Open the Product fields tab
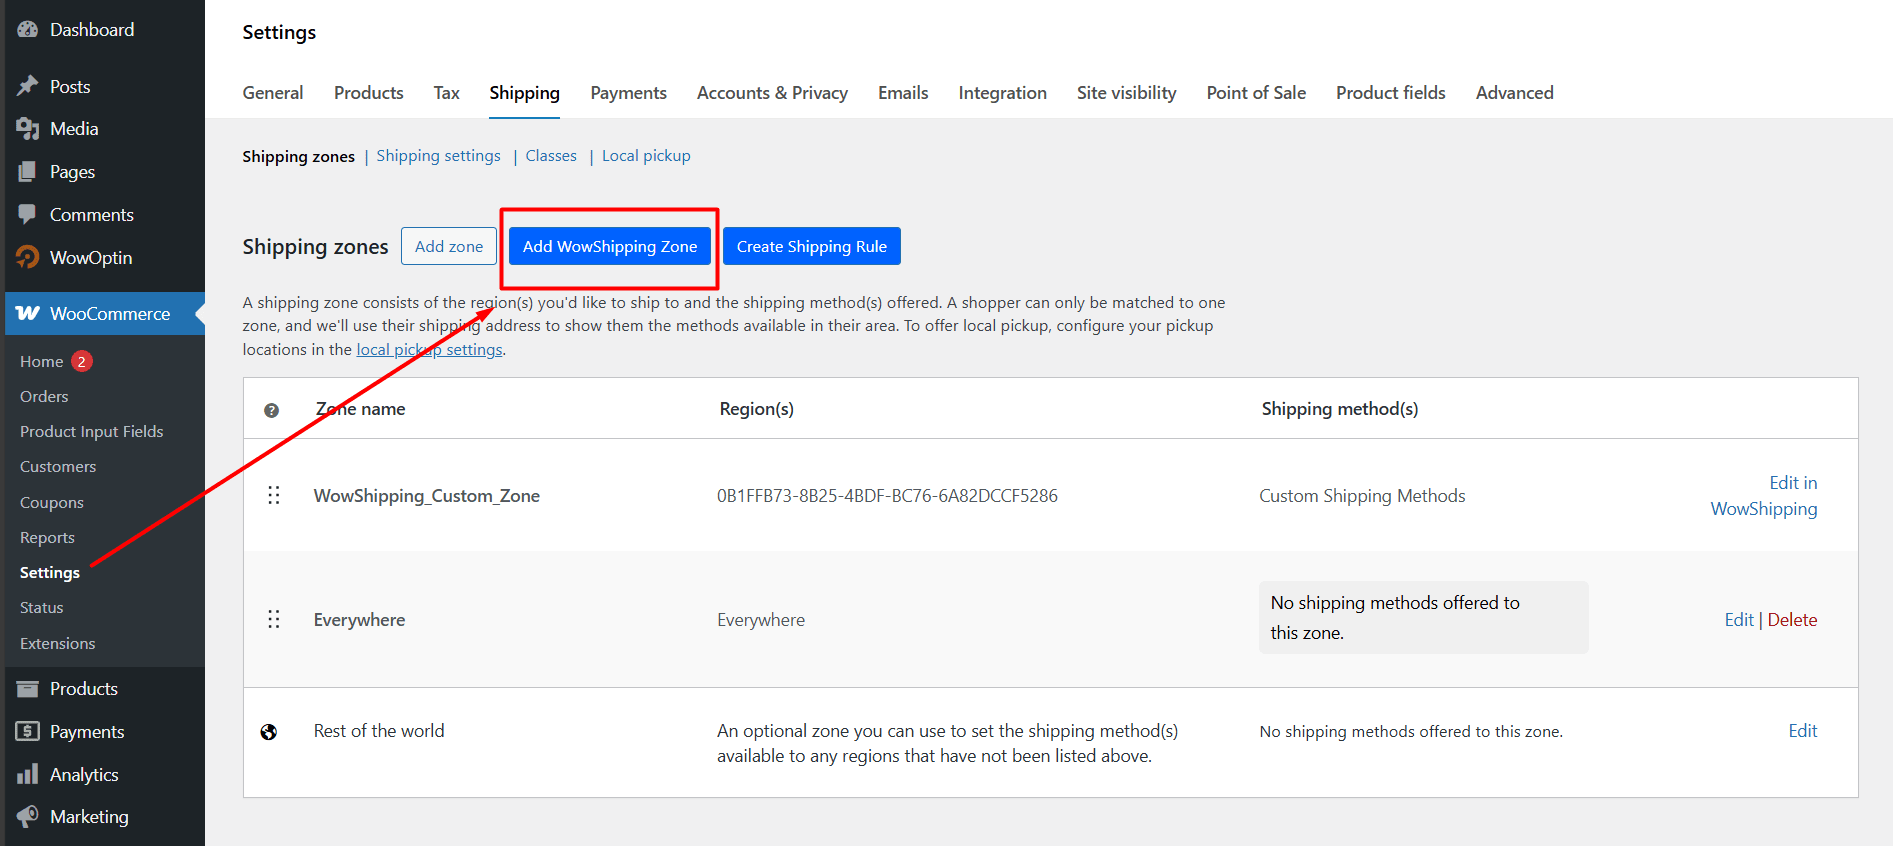The height and width of the screenshot is (846, 1893). [x=1391, y=93]
